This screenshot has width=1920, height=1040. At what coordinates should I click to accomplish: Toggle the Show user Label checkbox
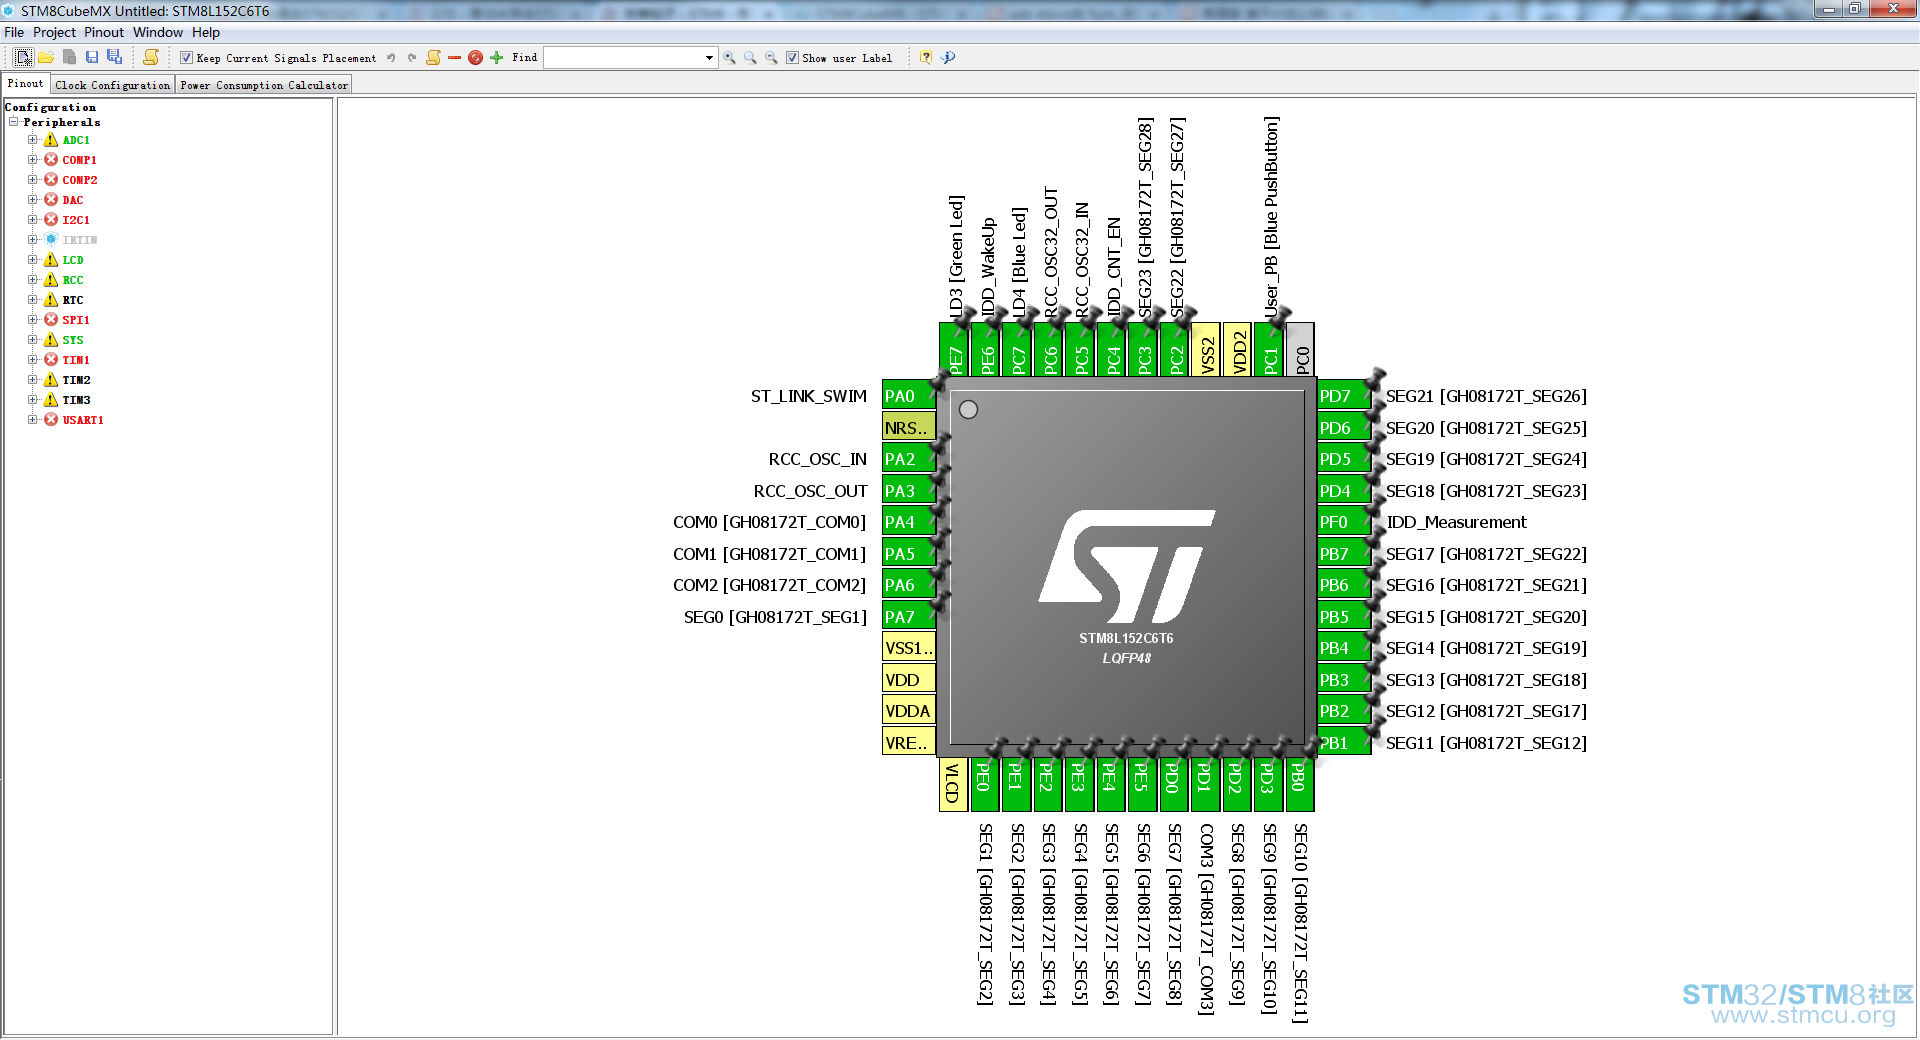(x=792, y=58)
